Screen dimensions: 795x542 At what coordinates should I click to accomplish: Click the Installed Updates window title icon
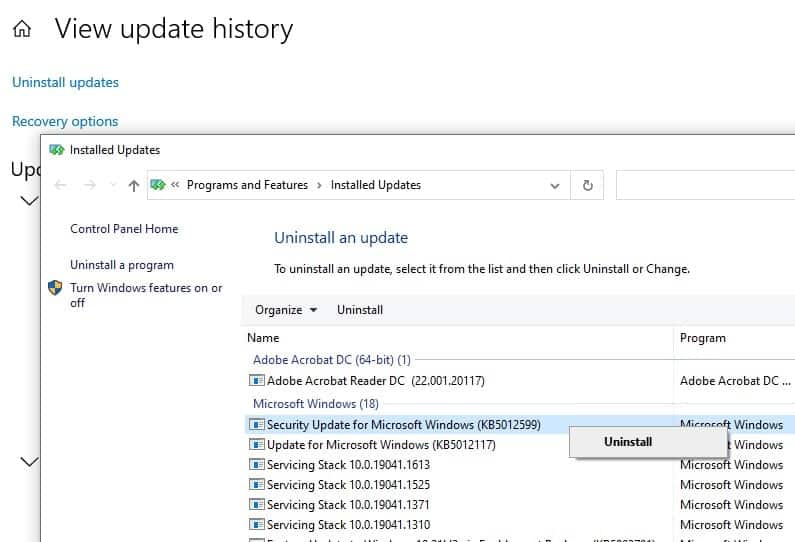(57, 150)
